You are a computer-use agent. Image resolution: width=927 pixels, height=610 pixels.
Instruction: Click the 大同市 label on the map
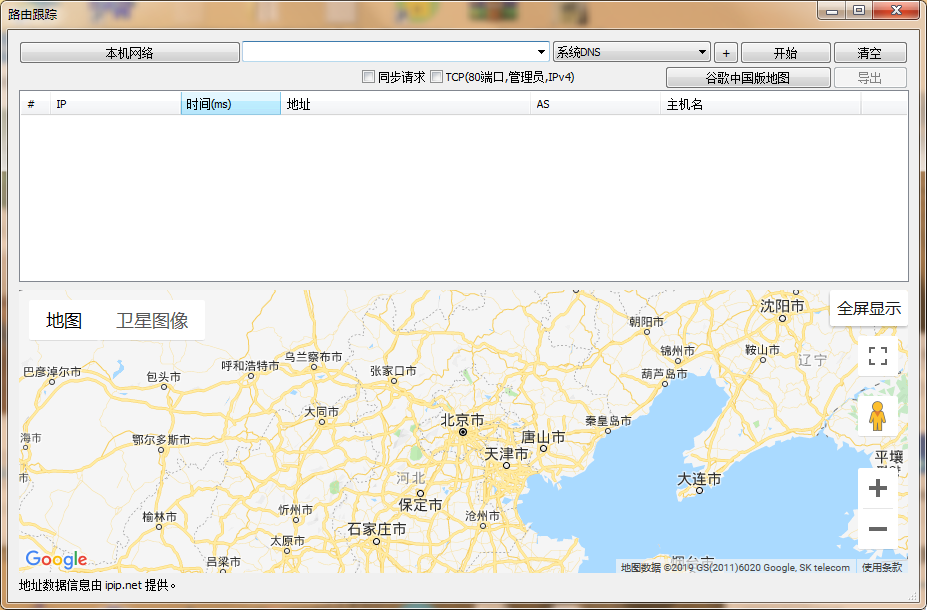[322, 411]
